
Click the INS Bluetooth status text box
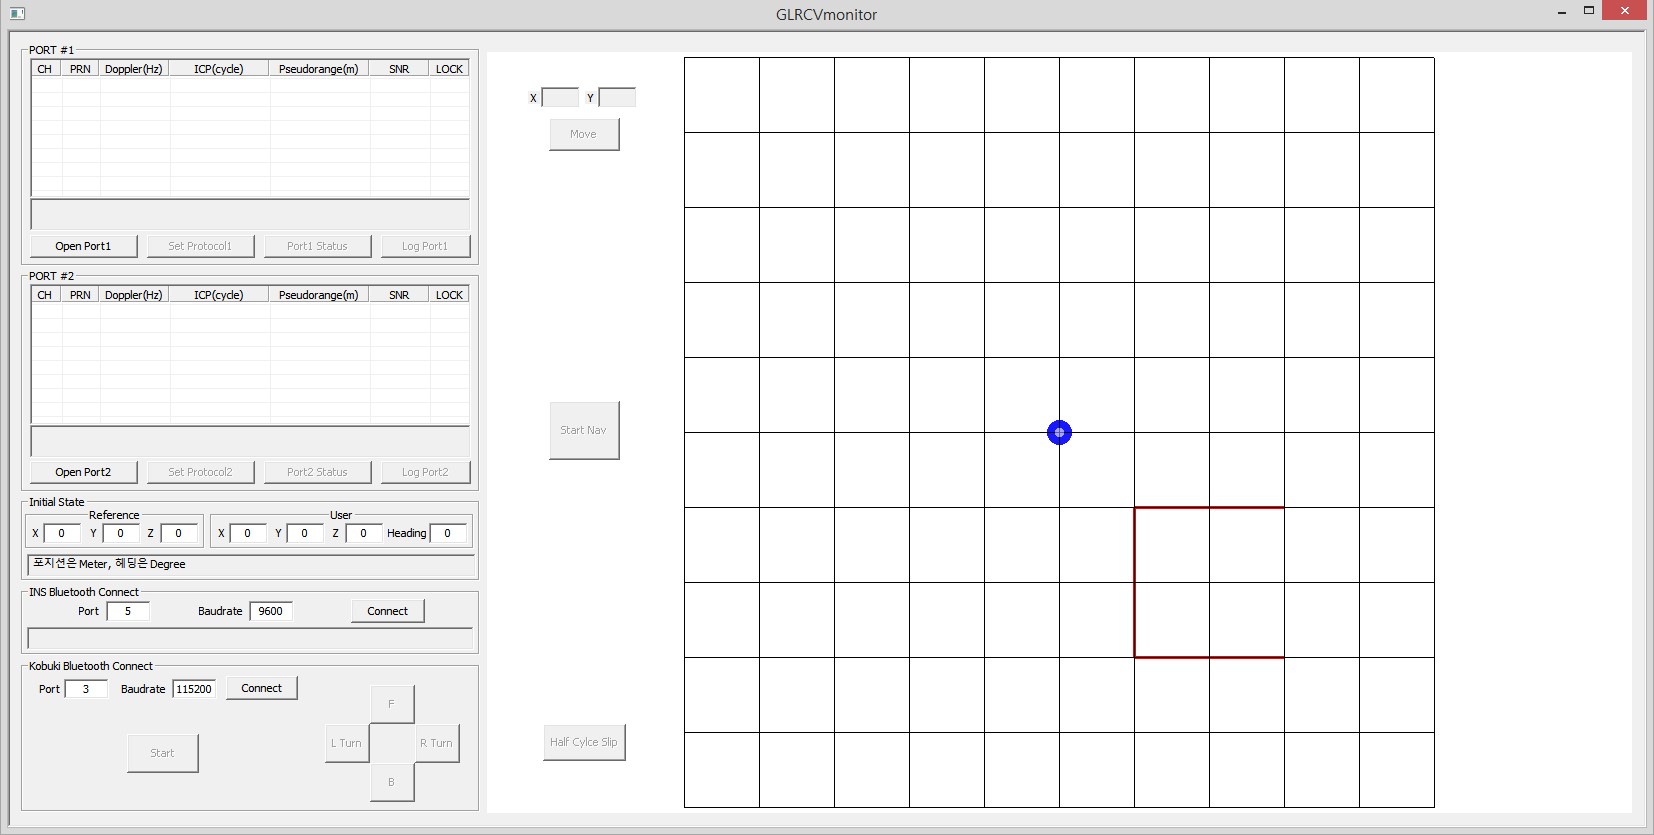[250, 638]
